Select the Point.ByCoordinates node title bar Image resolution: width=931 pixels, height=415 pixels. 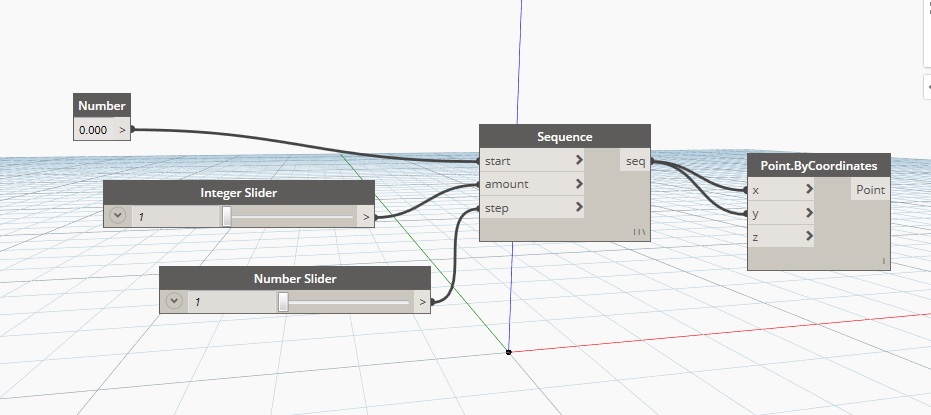pyautogui.click(x=818, y=166)
